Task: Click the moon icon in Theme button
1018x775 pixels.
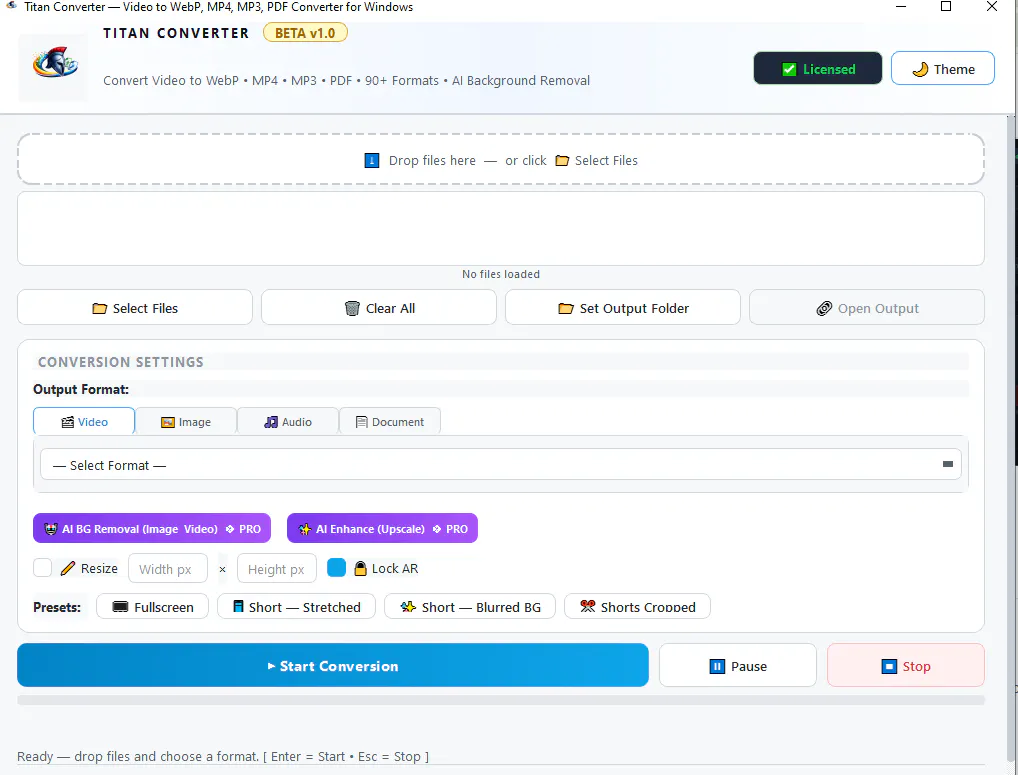Action: 920,69
